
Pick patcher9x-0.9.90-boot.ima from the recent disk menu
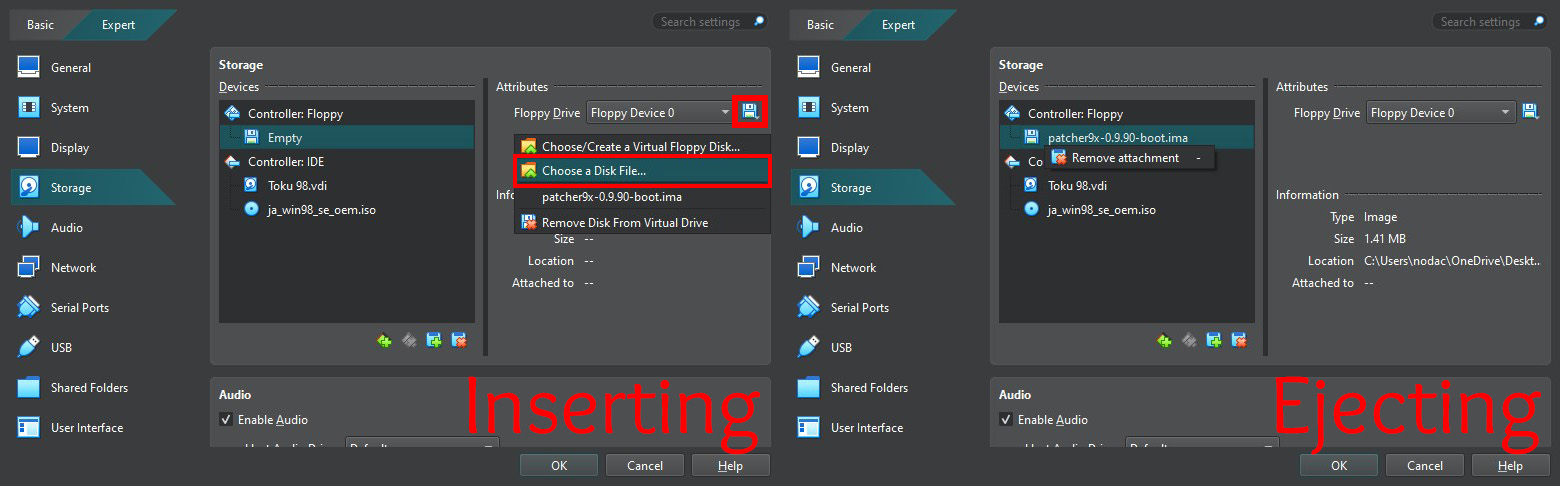[642, 197]
